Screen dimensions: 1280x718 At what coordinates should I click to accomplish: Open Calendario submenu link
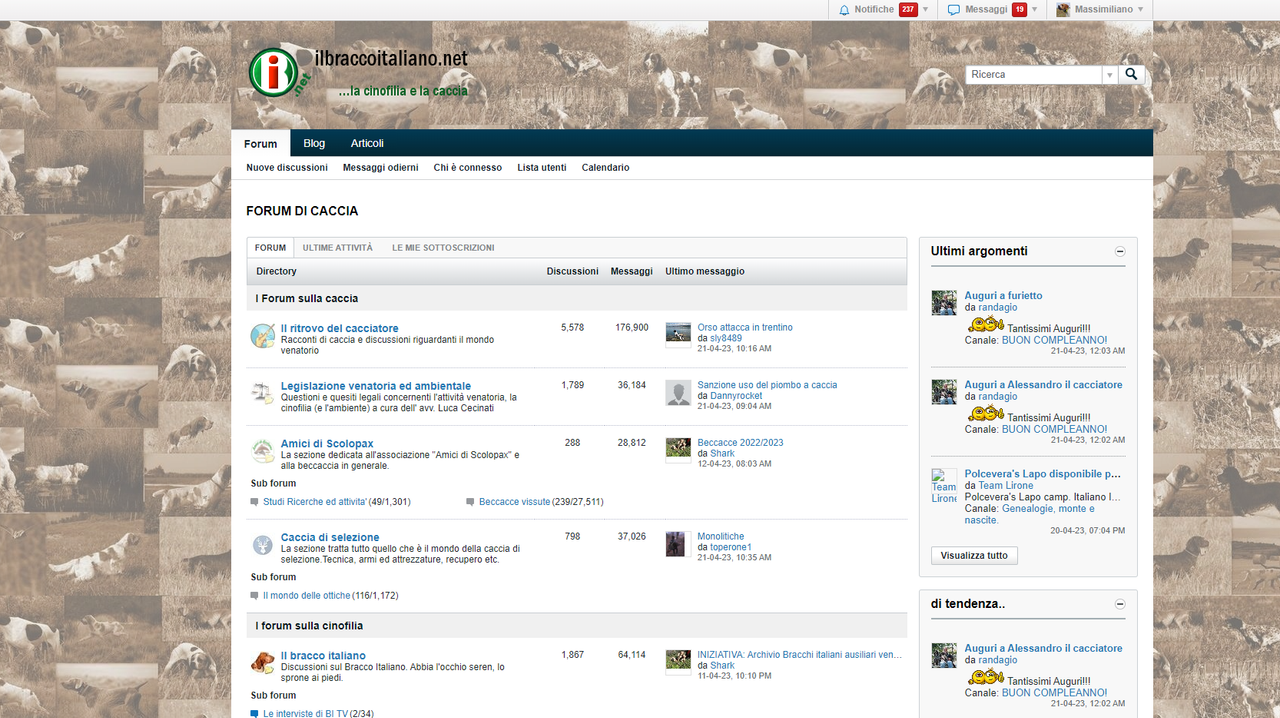(x=606, y=168)
